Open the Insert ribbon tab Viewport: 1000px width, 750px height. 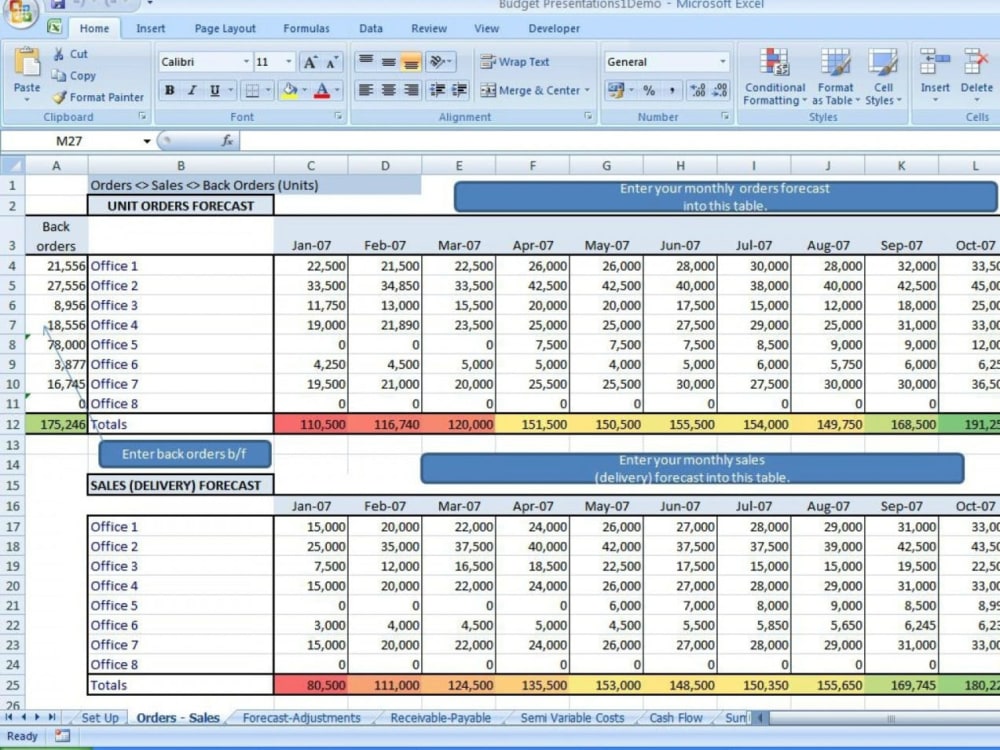(151, 29)
